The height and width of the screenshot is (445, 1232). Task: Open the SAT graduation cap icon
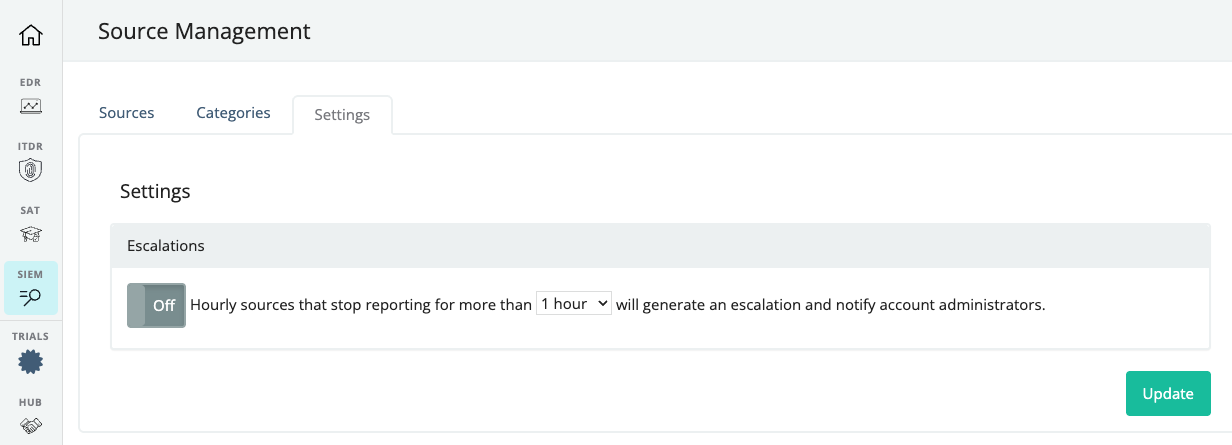pyautogui.click(x=31, y=235)
